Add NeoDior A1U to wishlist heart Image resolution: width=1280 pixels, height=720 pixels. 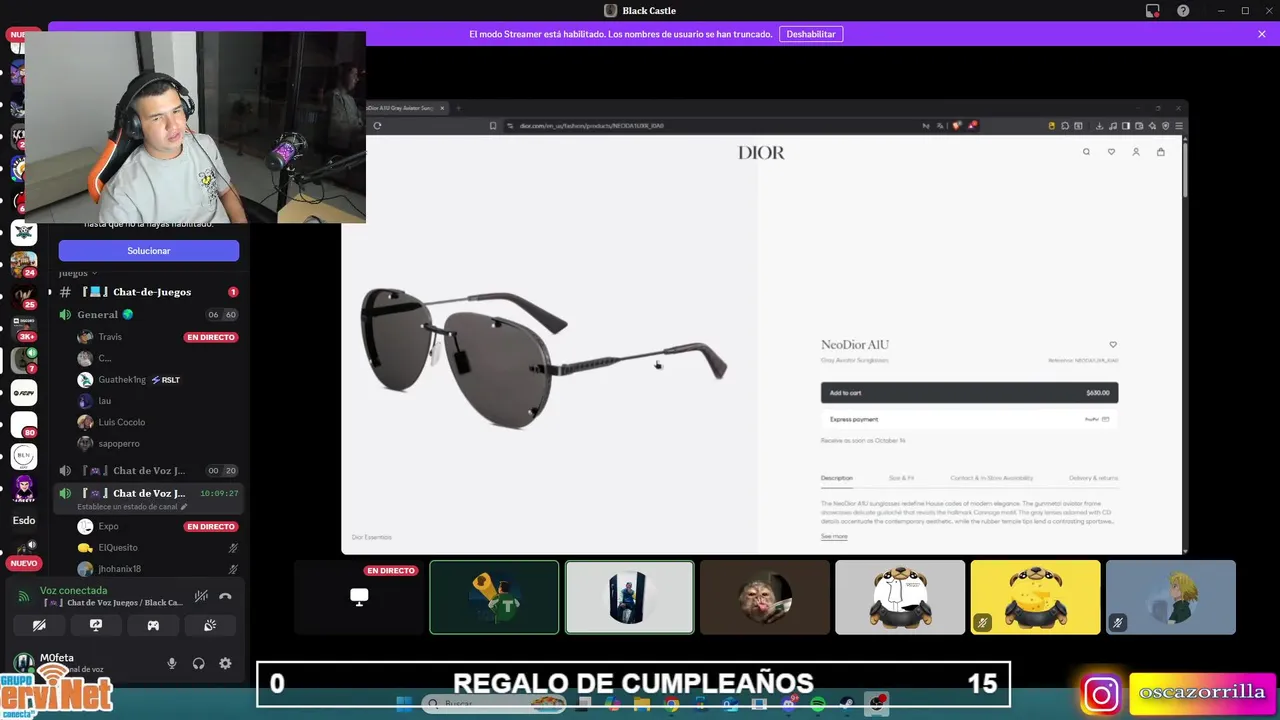(1113, 345)
